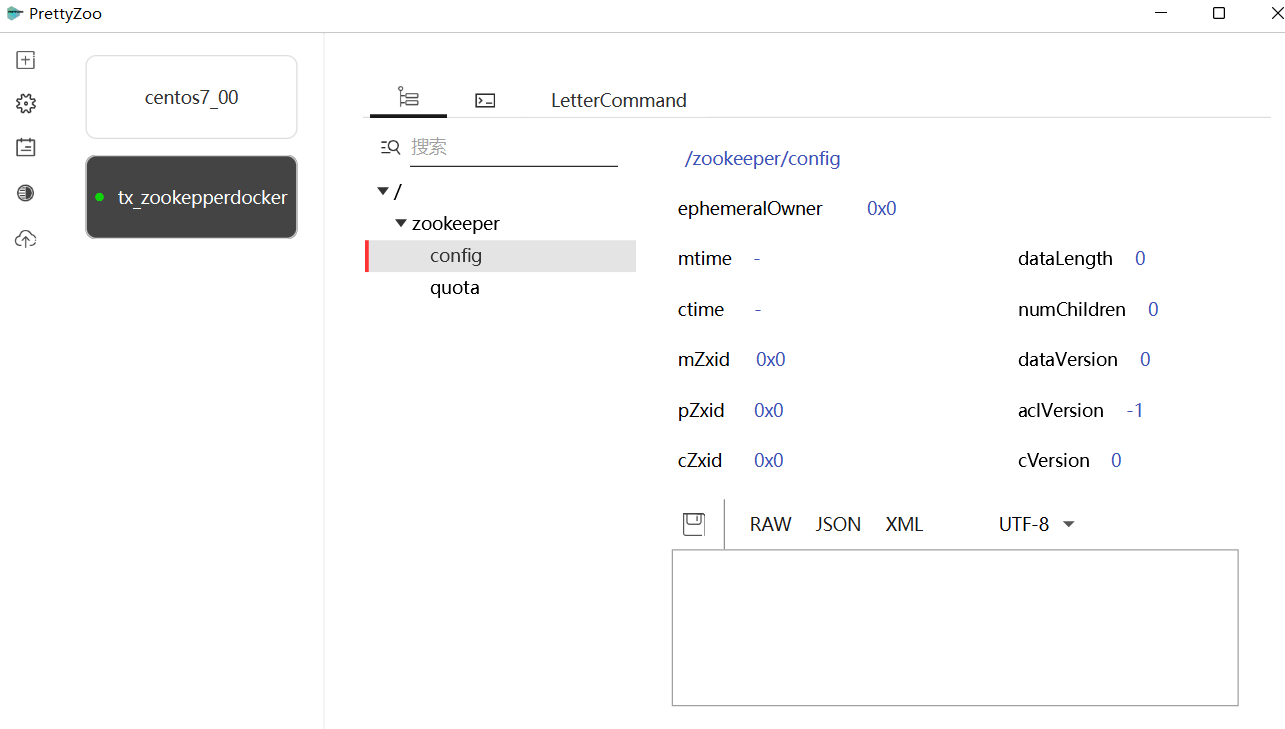
Task: Select the zookeeper tree node
Action: tap(456, 224)
